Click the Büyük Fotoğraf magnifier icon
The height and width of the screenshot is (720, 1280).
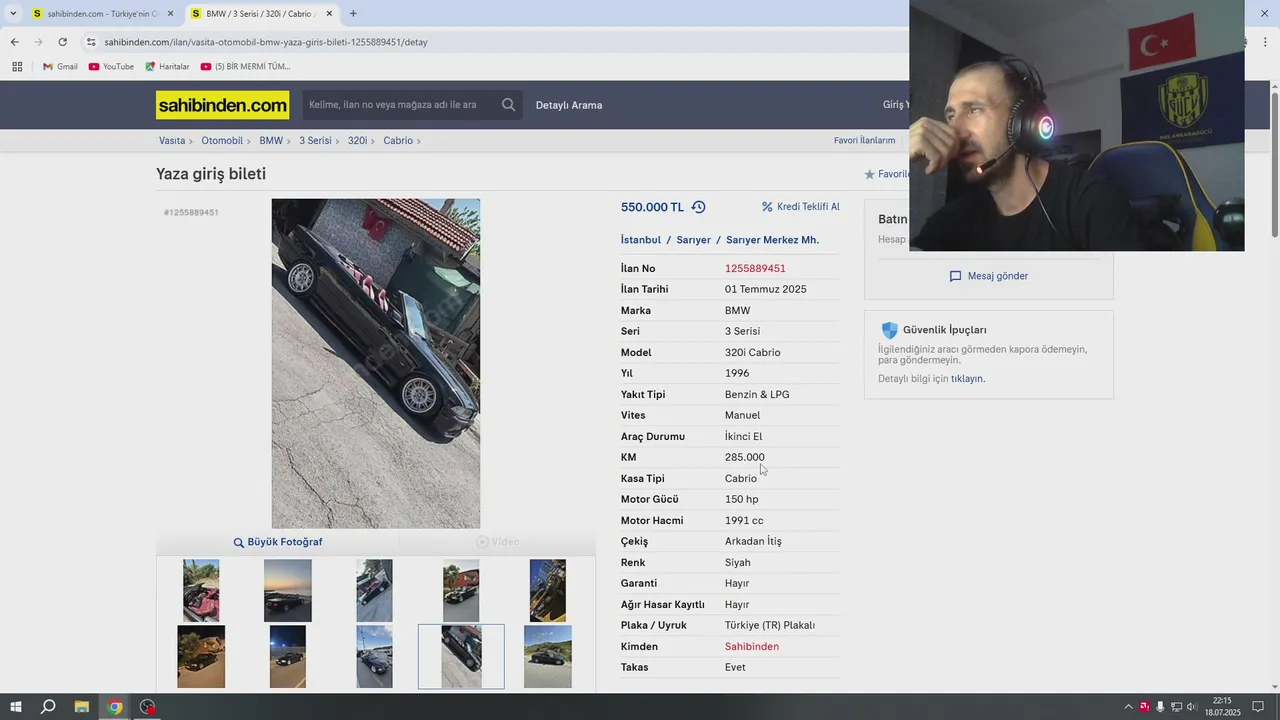pyautogui.click(x=239, y=542)
